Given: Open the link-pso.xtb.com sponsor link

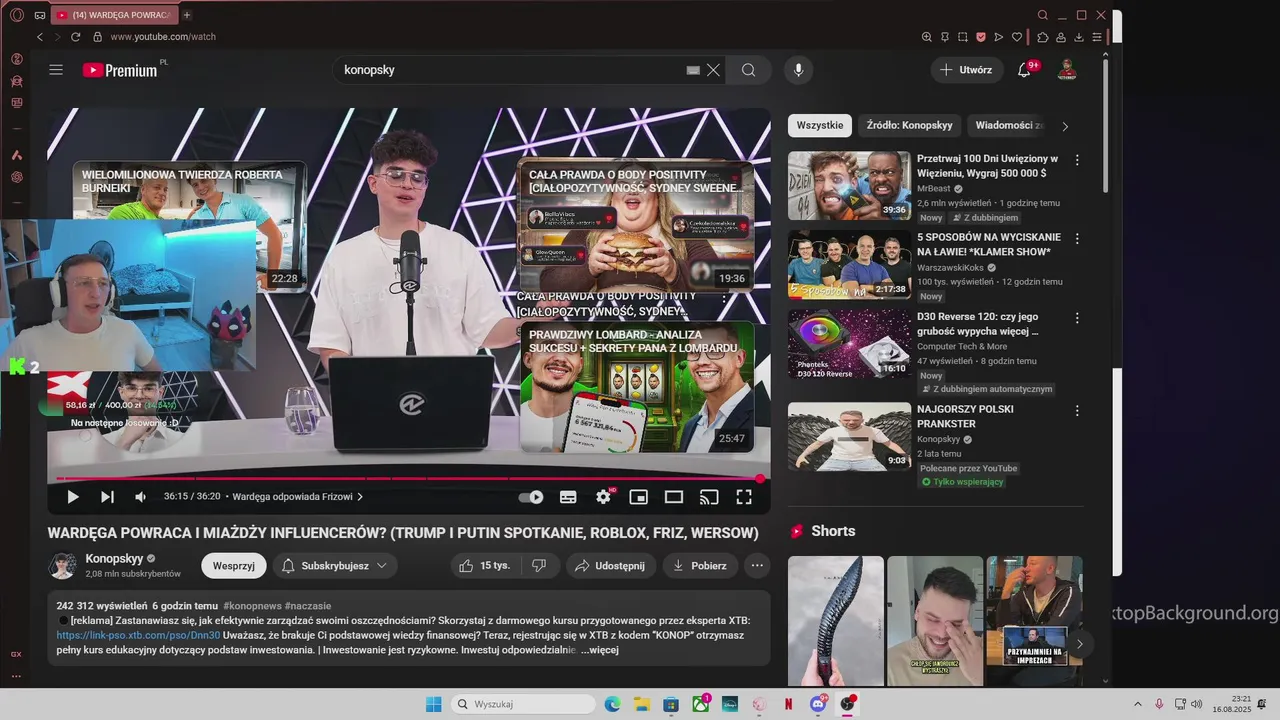Looking at the screenshot, I should [x=138, y=635].
